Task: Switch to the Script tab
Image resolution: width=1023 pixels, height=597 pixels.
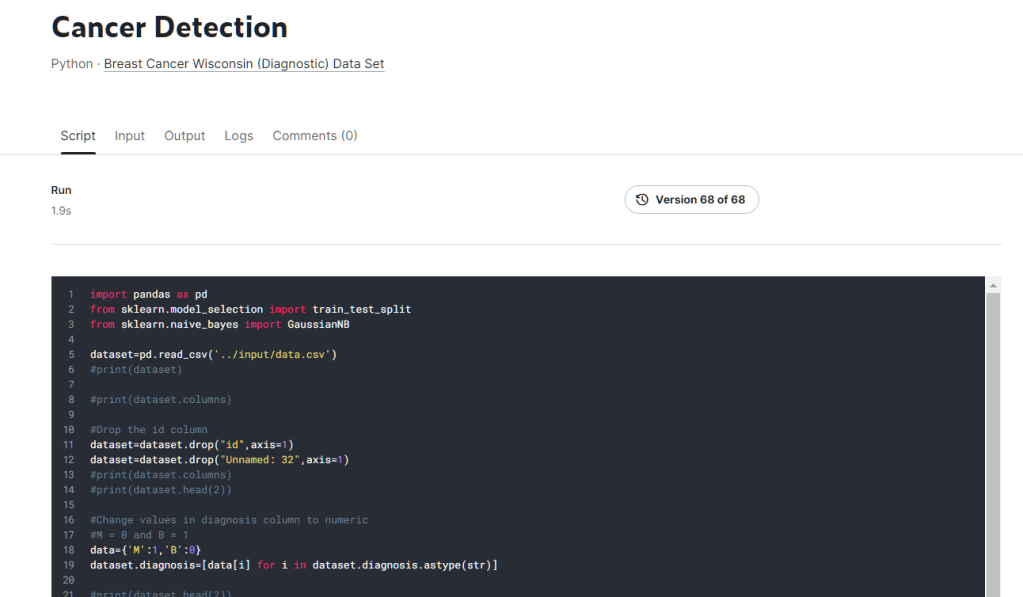Action: coord(78,136)
